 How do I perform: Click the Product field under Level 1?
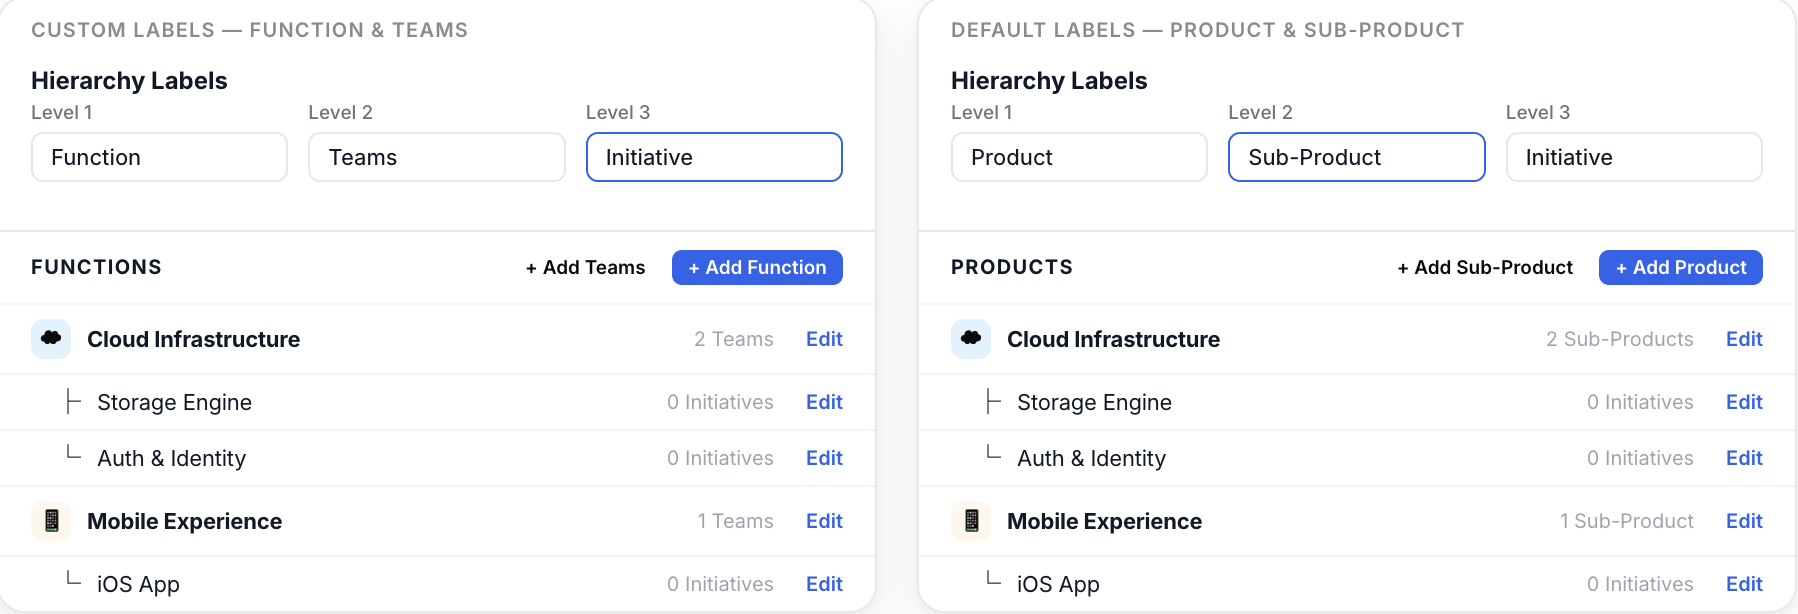pos(1078,157)
